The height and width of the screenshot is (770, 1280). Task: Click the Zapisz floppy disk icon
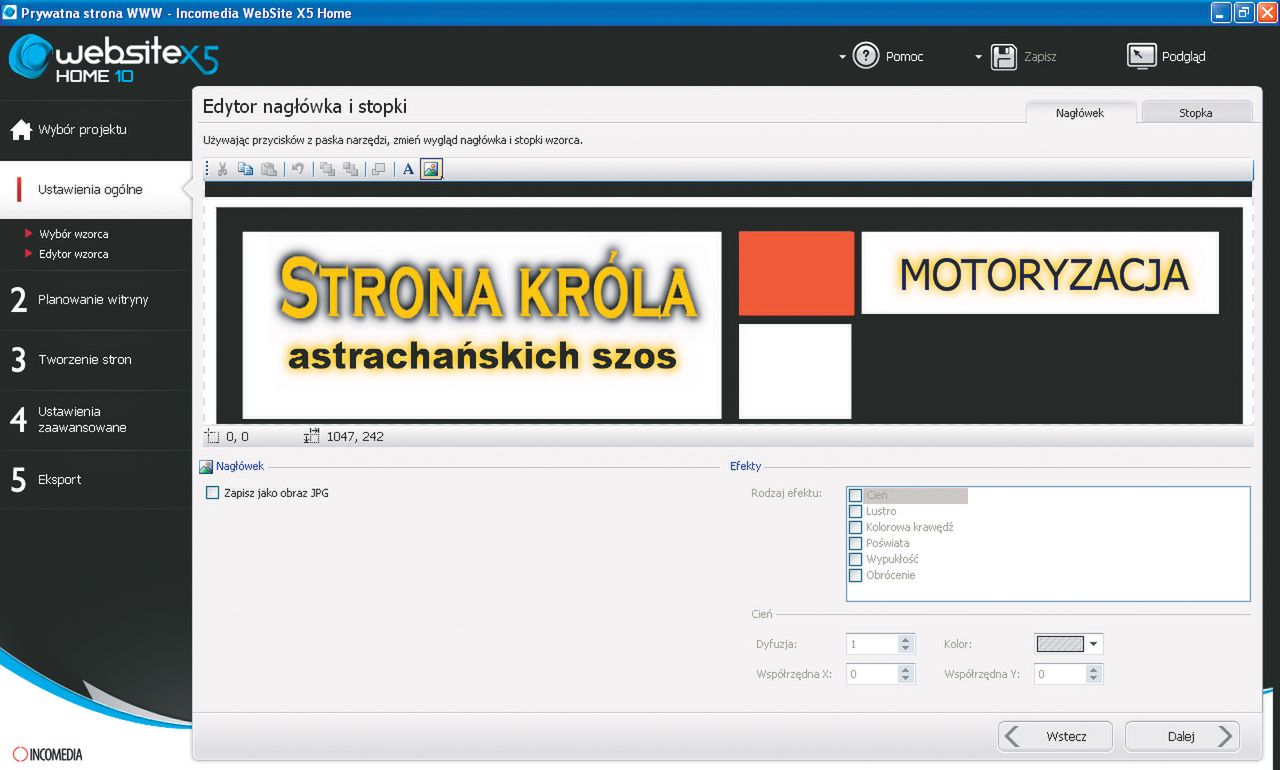pos(1004,56)
